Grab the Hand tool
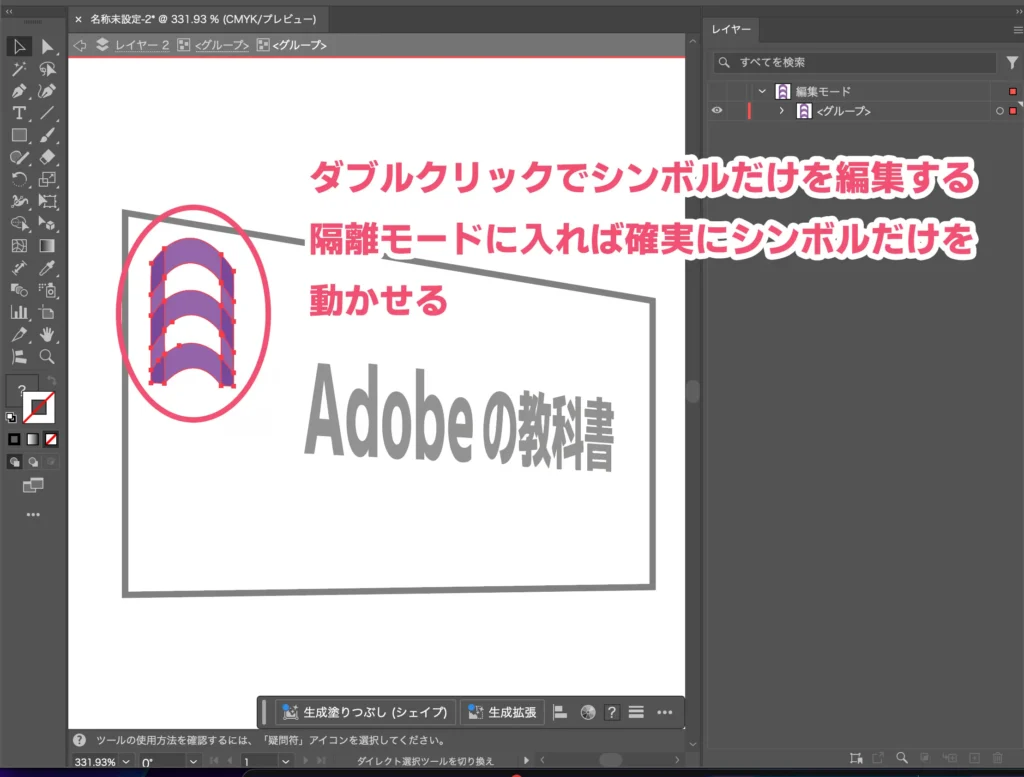This screenshot has height=777, width=1024. pos(46,335)
